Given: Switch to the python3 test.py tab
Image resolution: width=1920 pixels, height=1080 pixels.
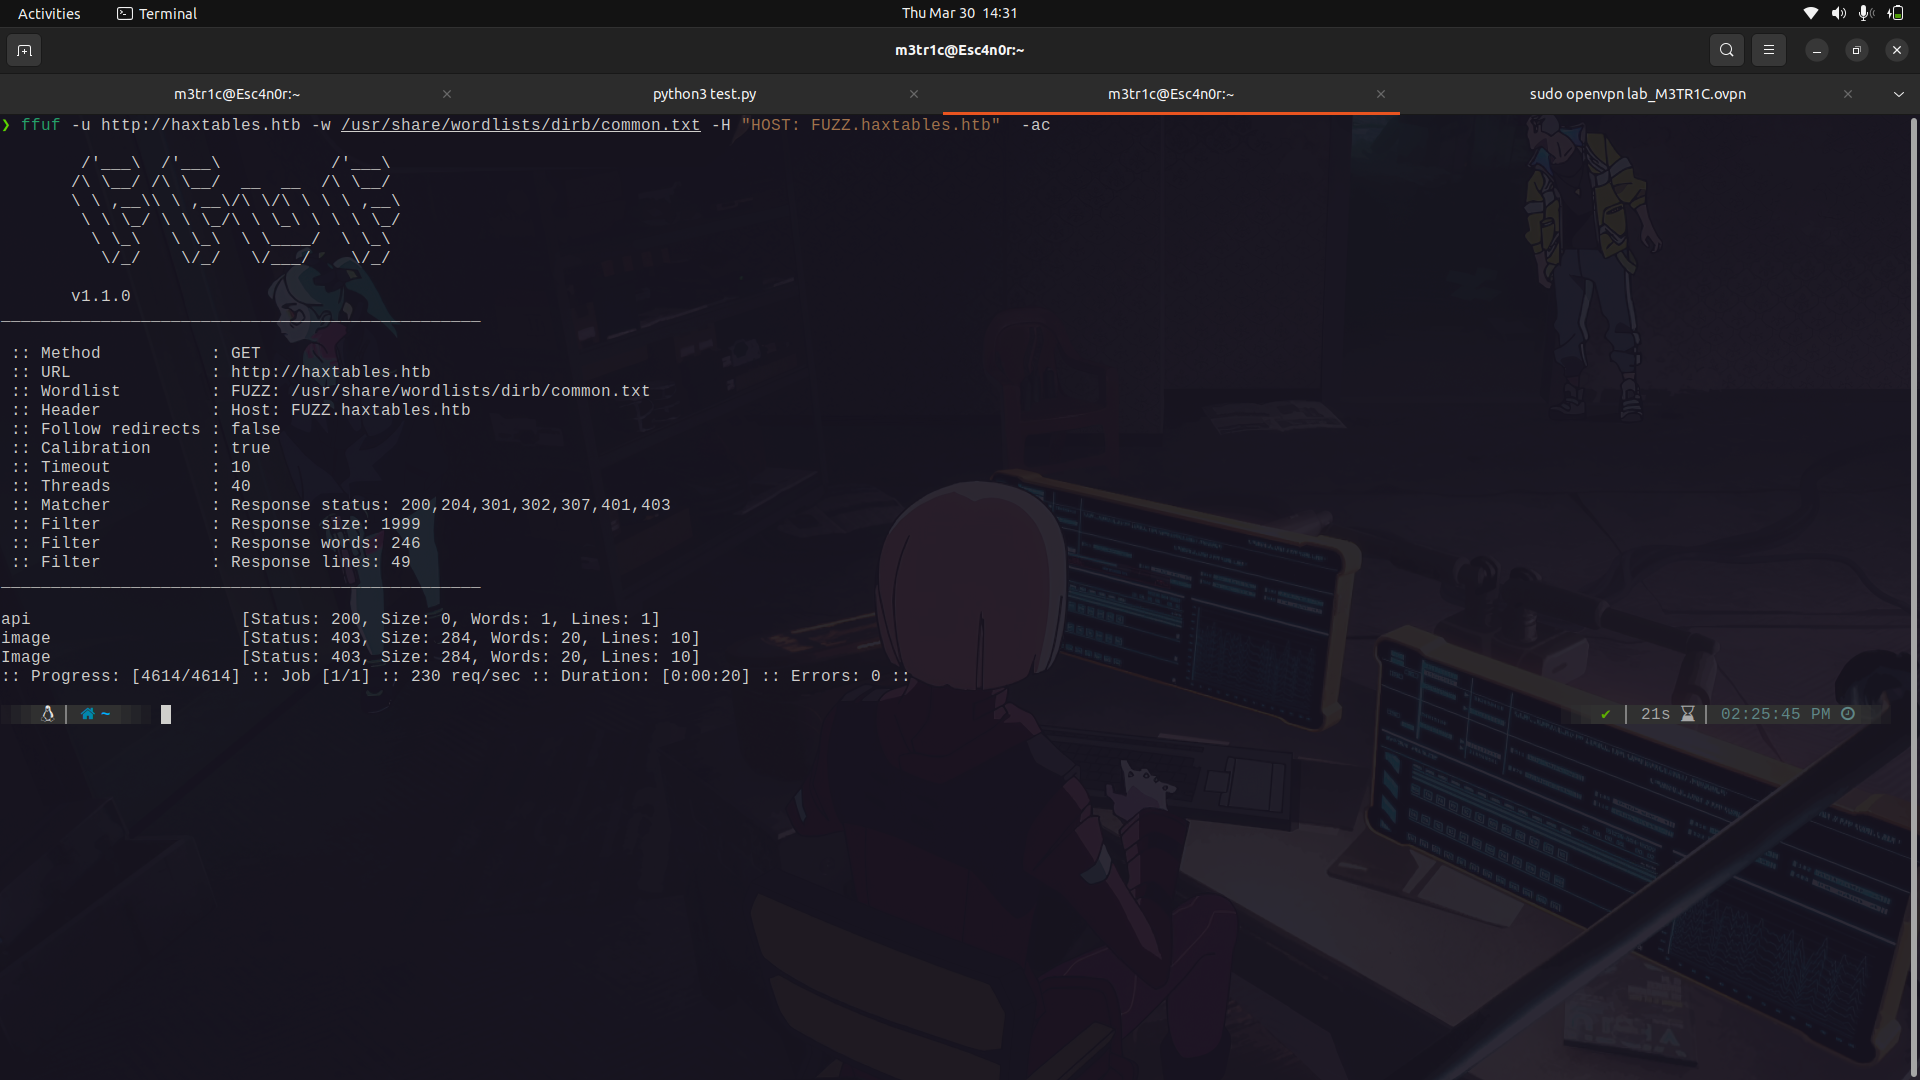Looking at the screenshot, I should pos(703,94).
